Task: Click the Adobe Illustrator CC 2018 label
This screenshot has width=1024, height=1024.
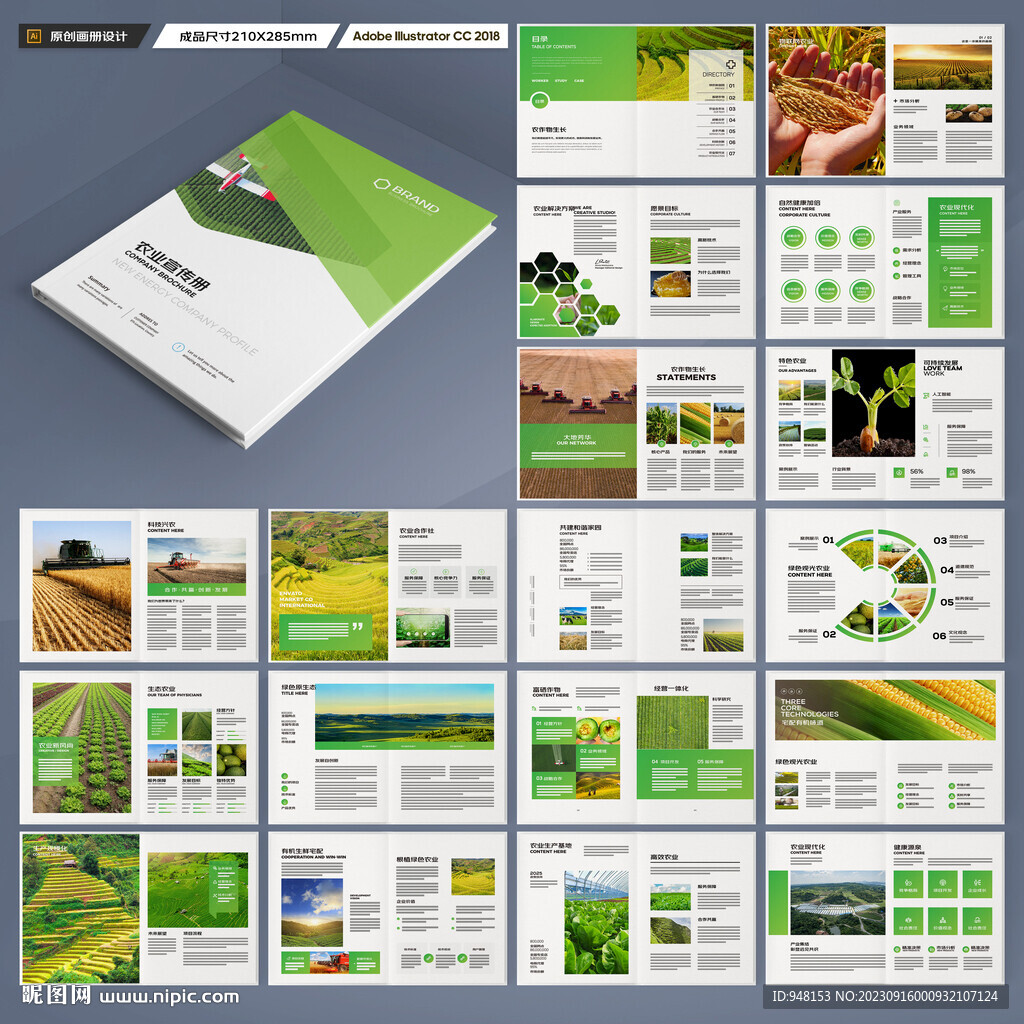Action: click(426, 37)
